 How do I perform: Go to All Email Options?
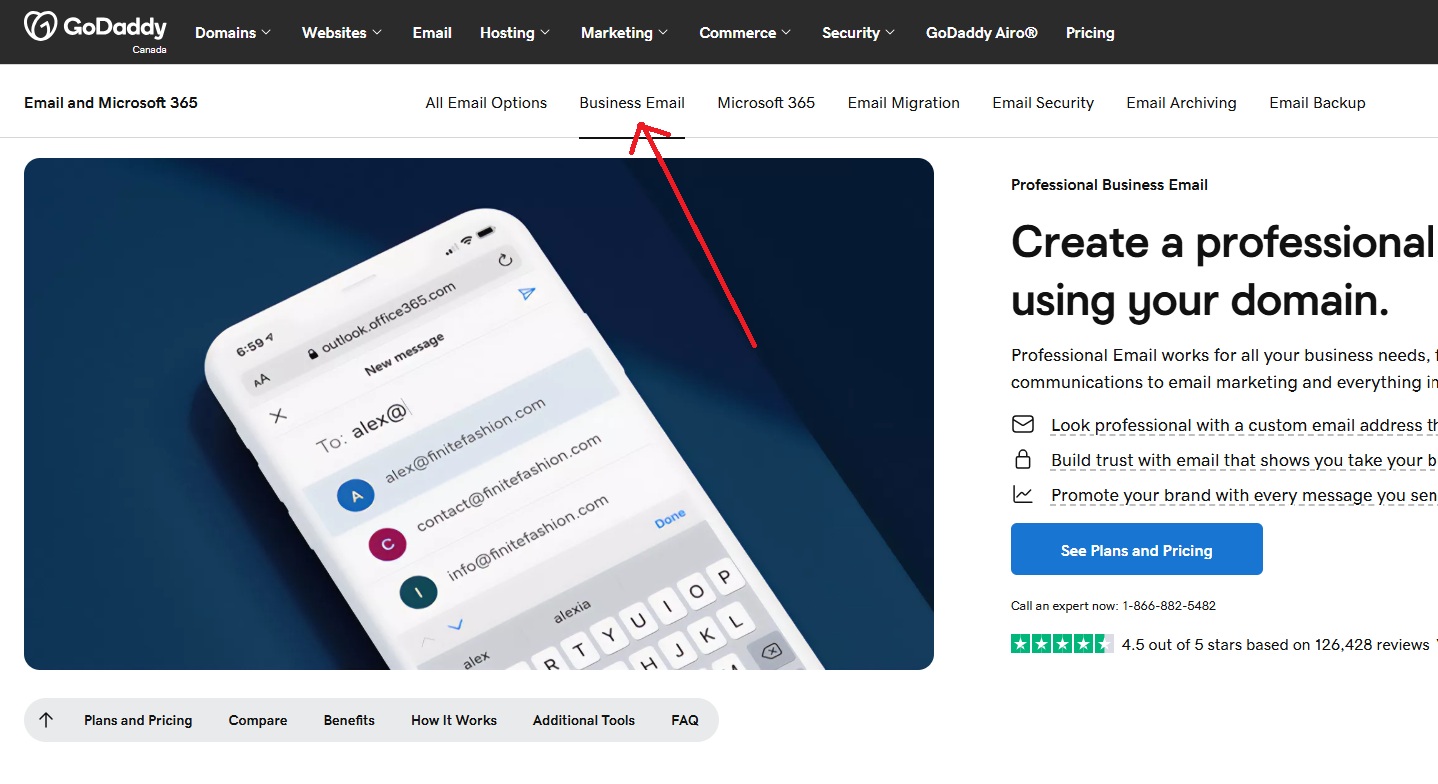point(486,103)
